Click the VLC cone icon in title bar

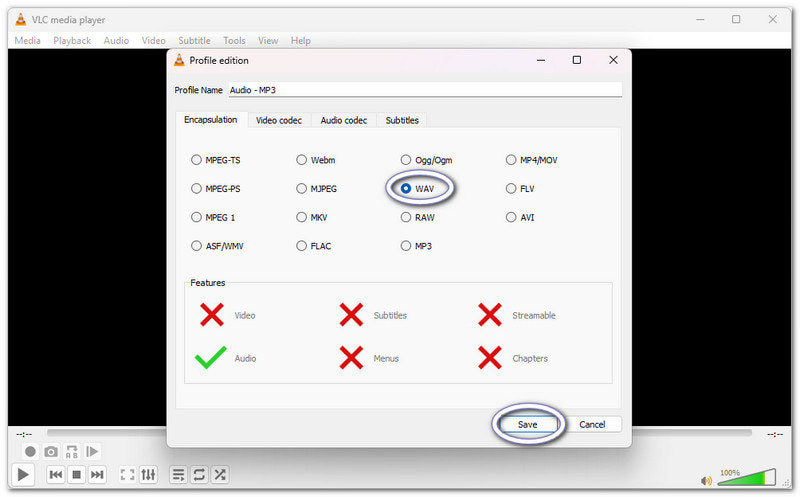(20, 19)
